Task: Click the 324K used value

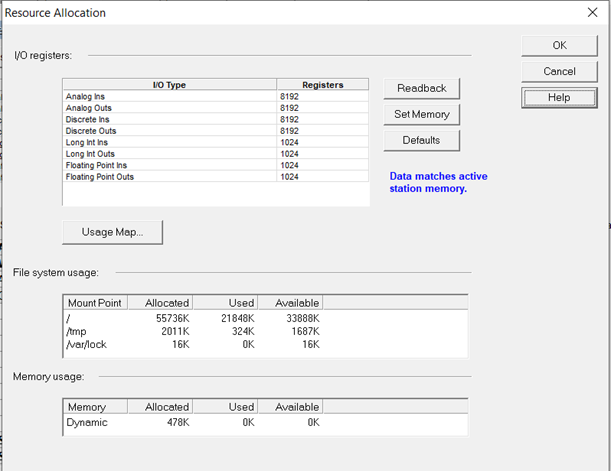Action: [243, 332]
